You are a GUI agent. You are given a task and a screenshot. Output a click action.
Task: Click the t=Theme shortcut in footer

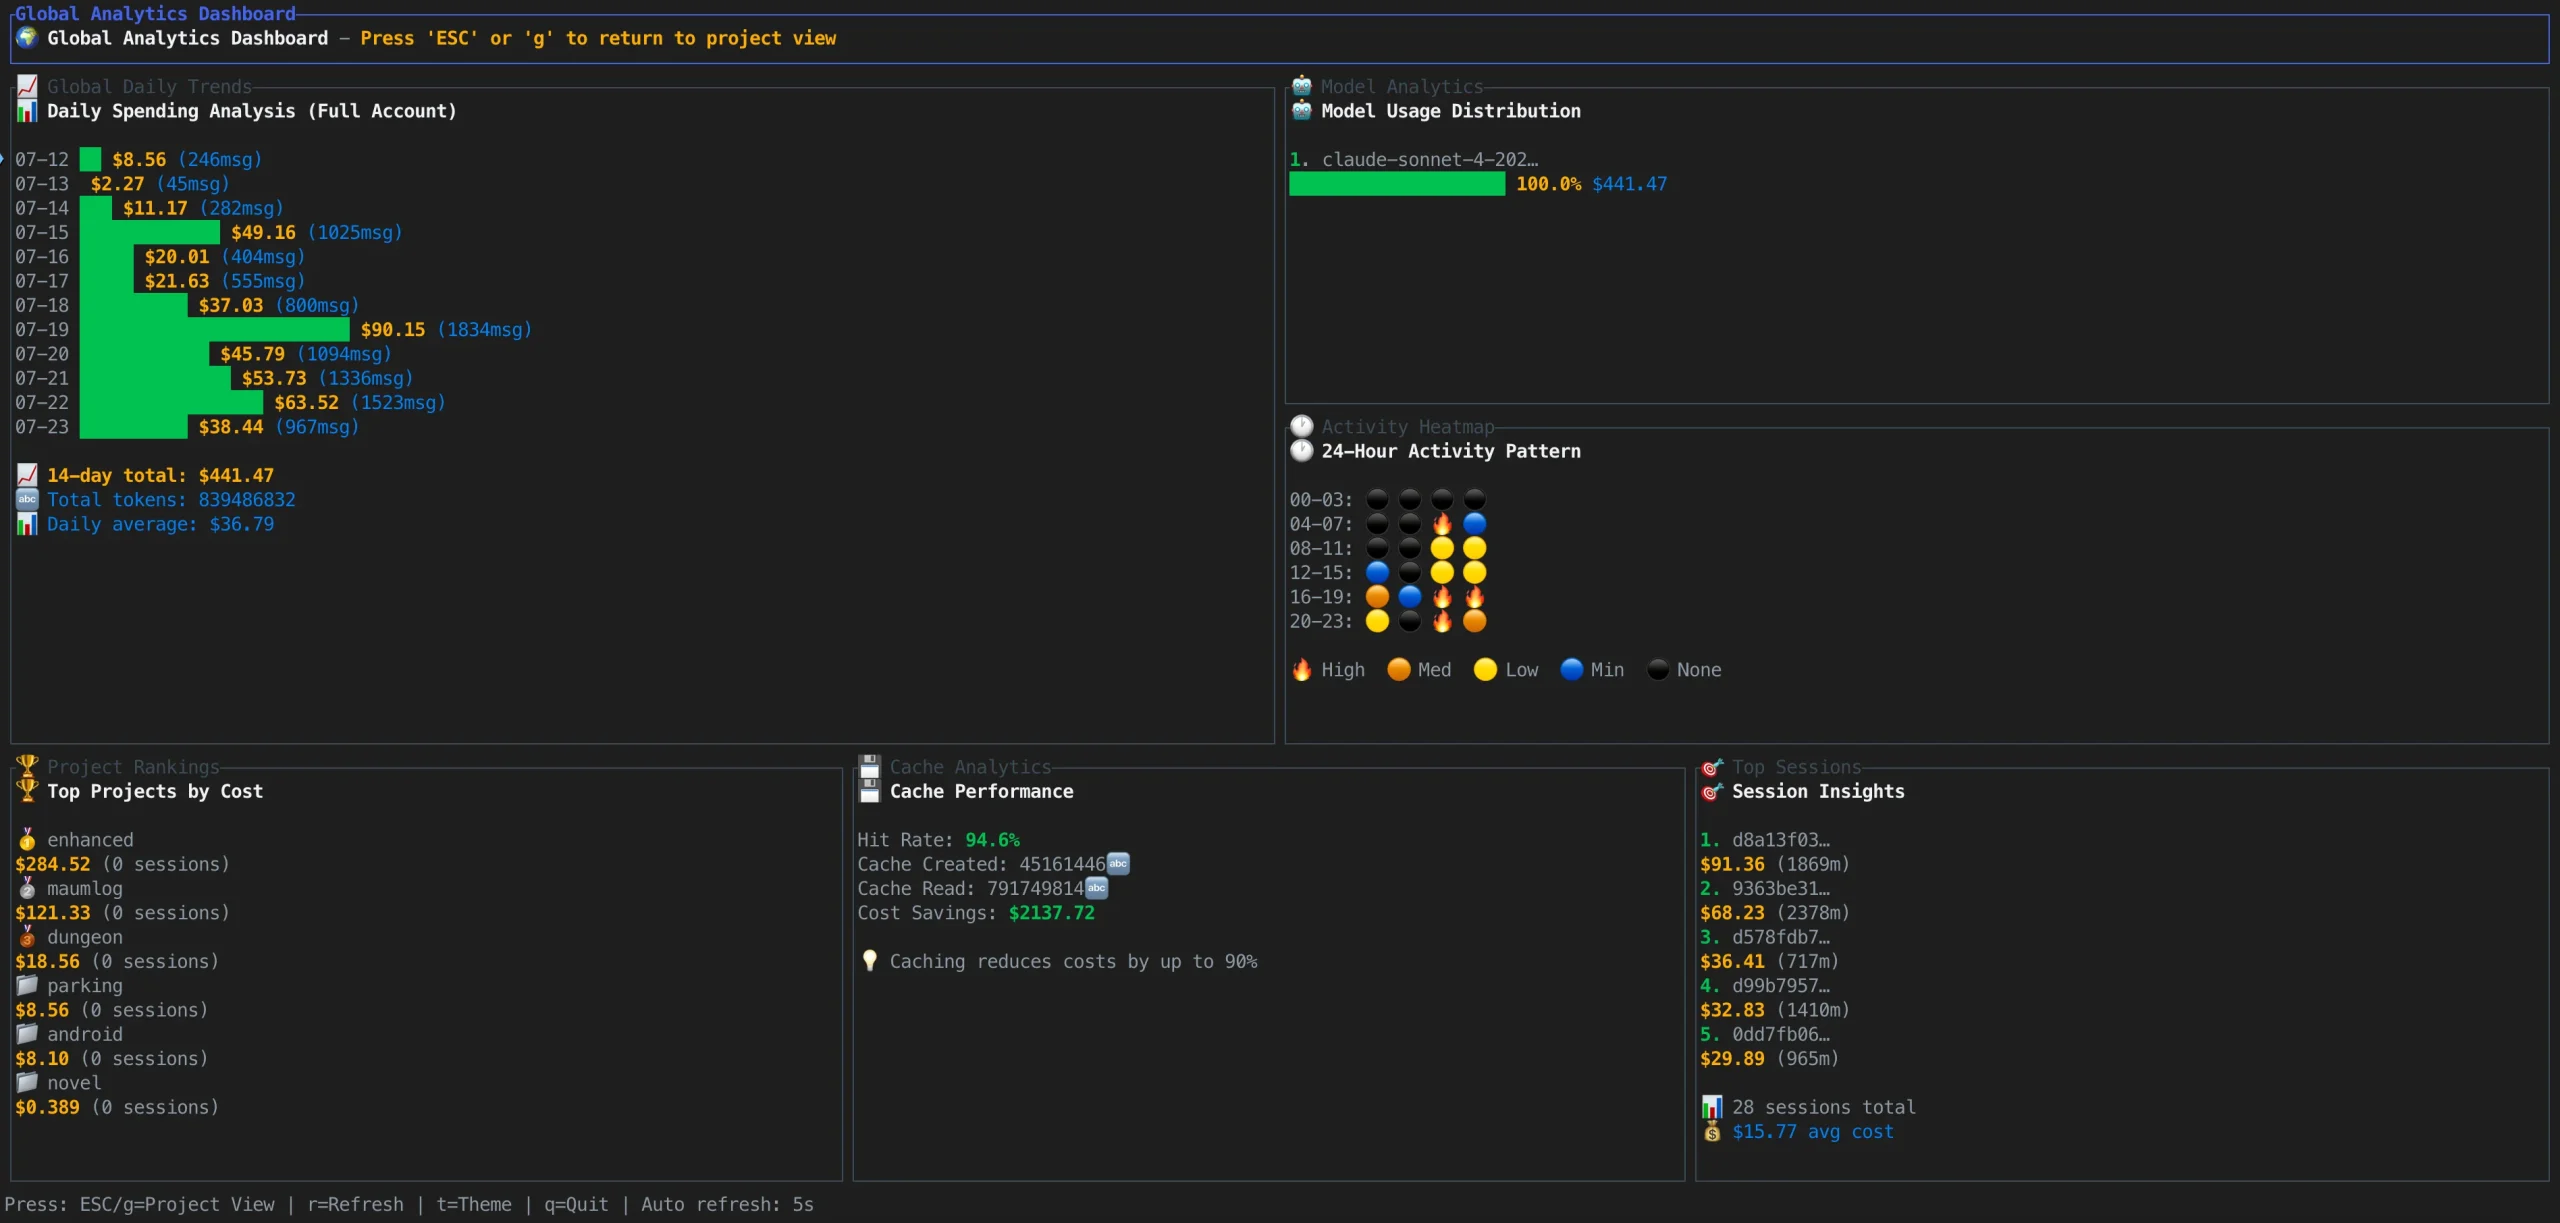473,1205
